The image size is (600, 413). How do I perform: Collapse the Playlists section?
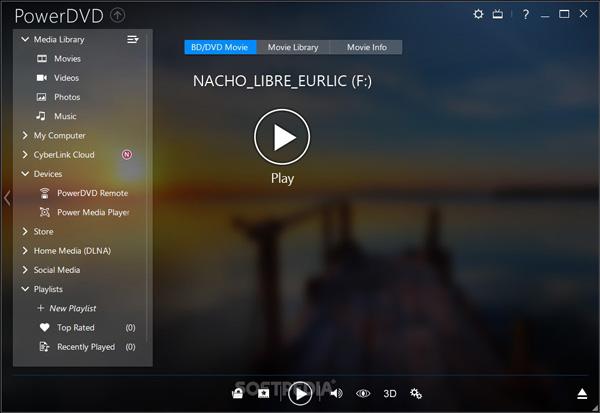coord(25,289)
